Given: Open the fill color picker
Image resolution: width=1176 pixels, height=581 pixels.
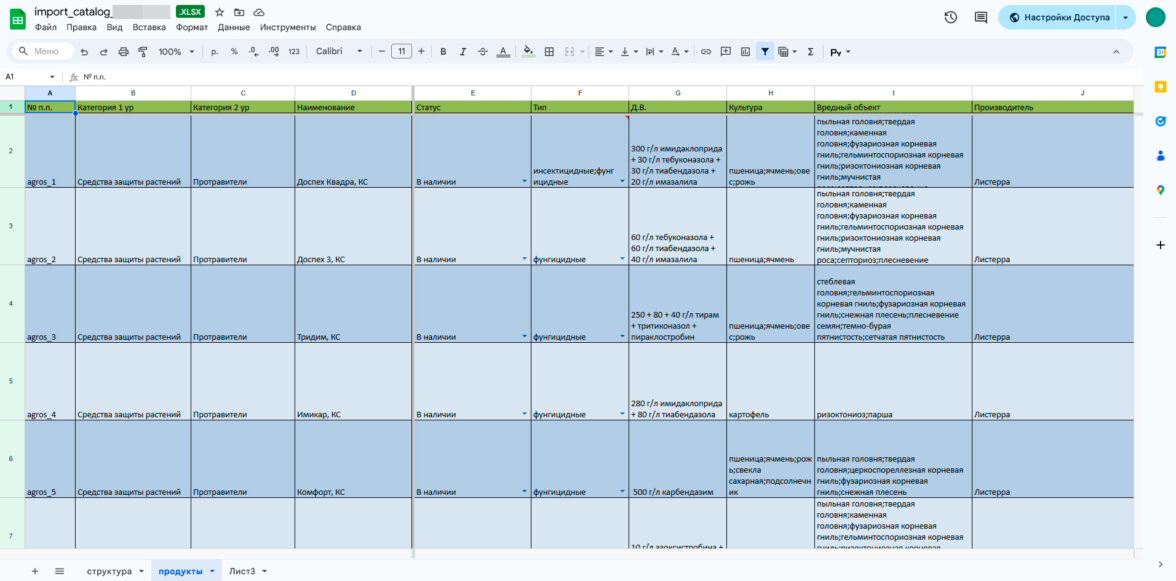Looking at the screenshot, I should click(528, 51).
